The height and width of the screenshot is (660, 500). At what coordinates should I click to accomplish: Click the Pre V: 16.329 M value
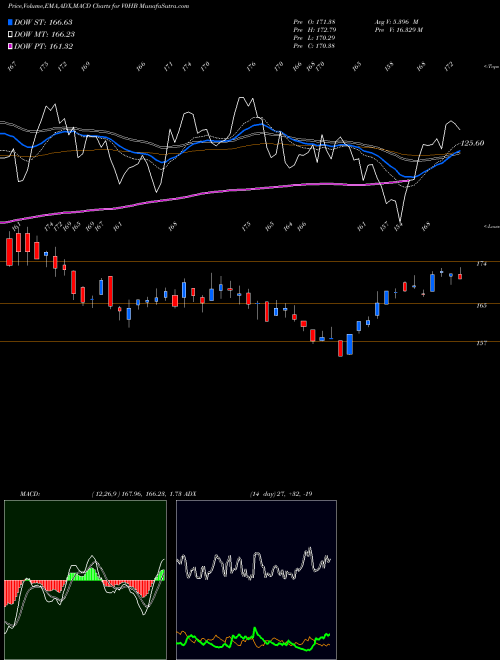click(399, 30)
